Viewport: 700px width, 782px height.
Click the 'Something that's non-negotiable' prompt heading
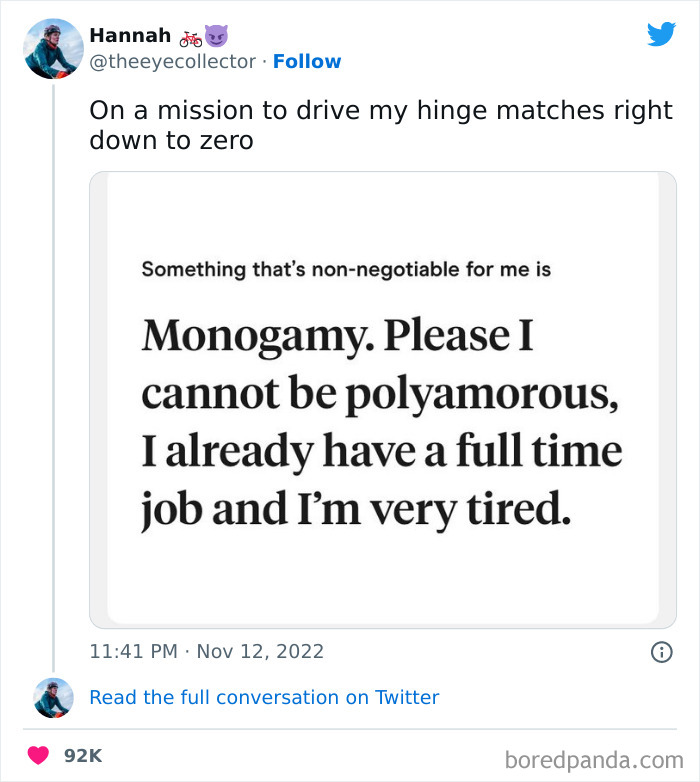[x=346, y=269]
